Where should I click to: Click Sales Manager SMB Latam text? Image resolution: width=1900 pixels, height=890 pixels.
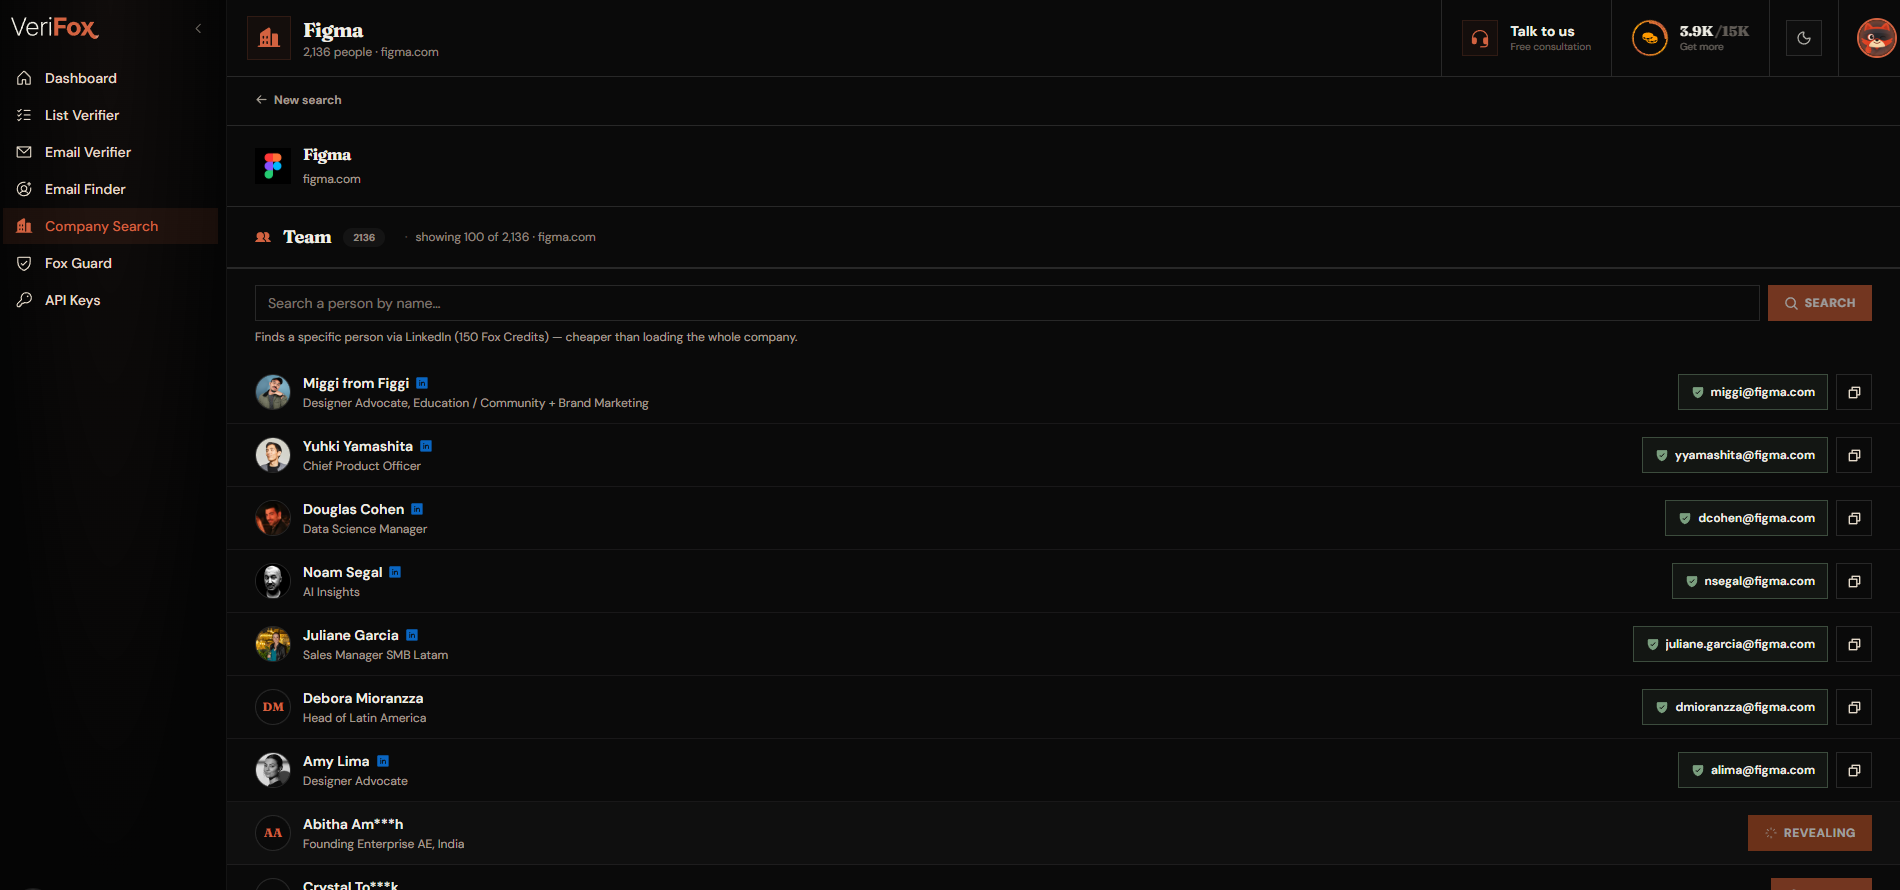(375, 655)
